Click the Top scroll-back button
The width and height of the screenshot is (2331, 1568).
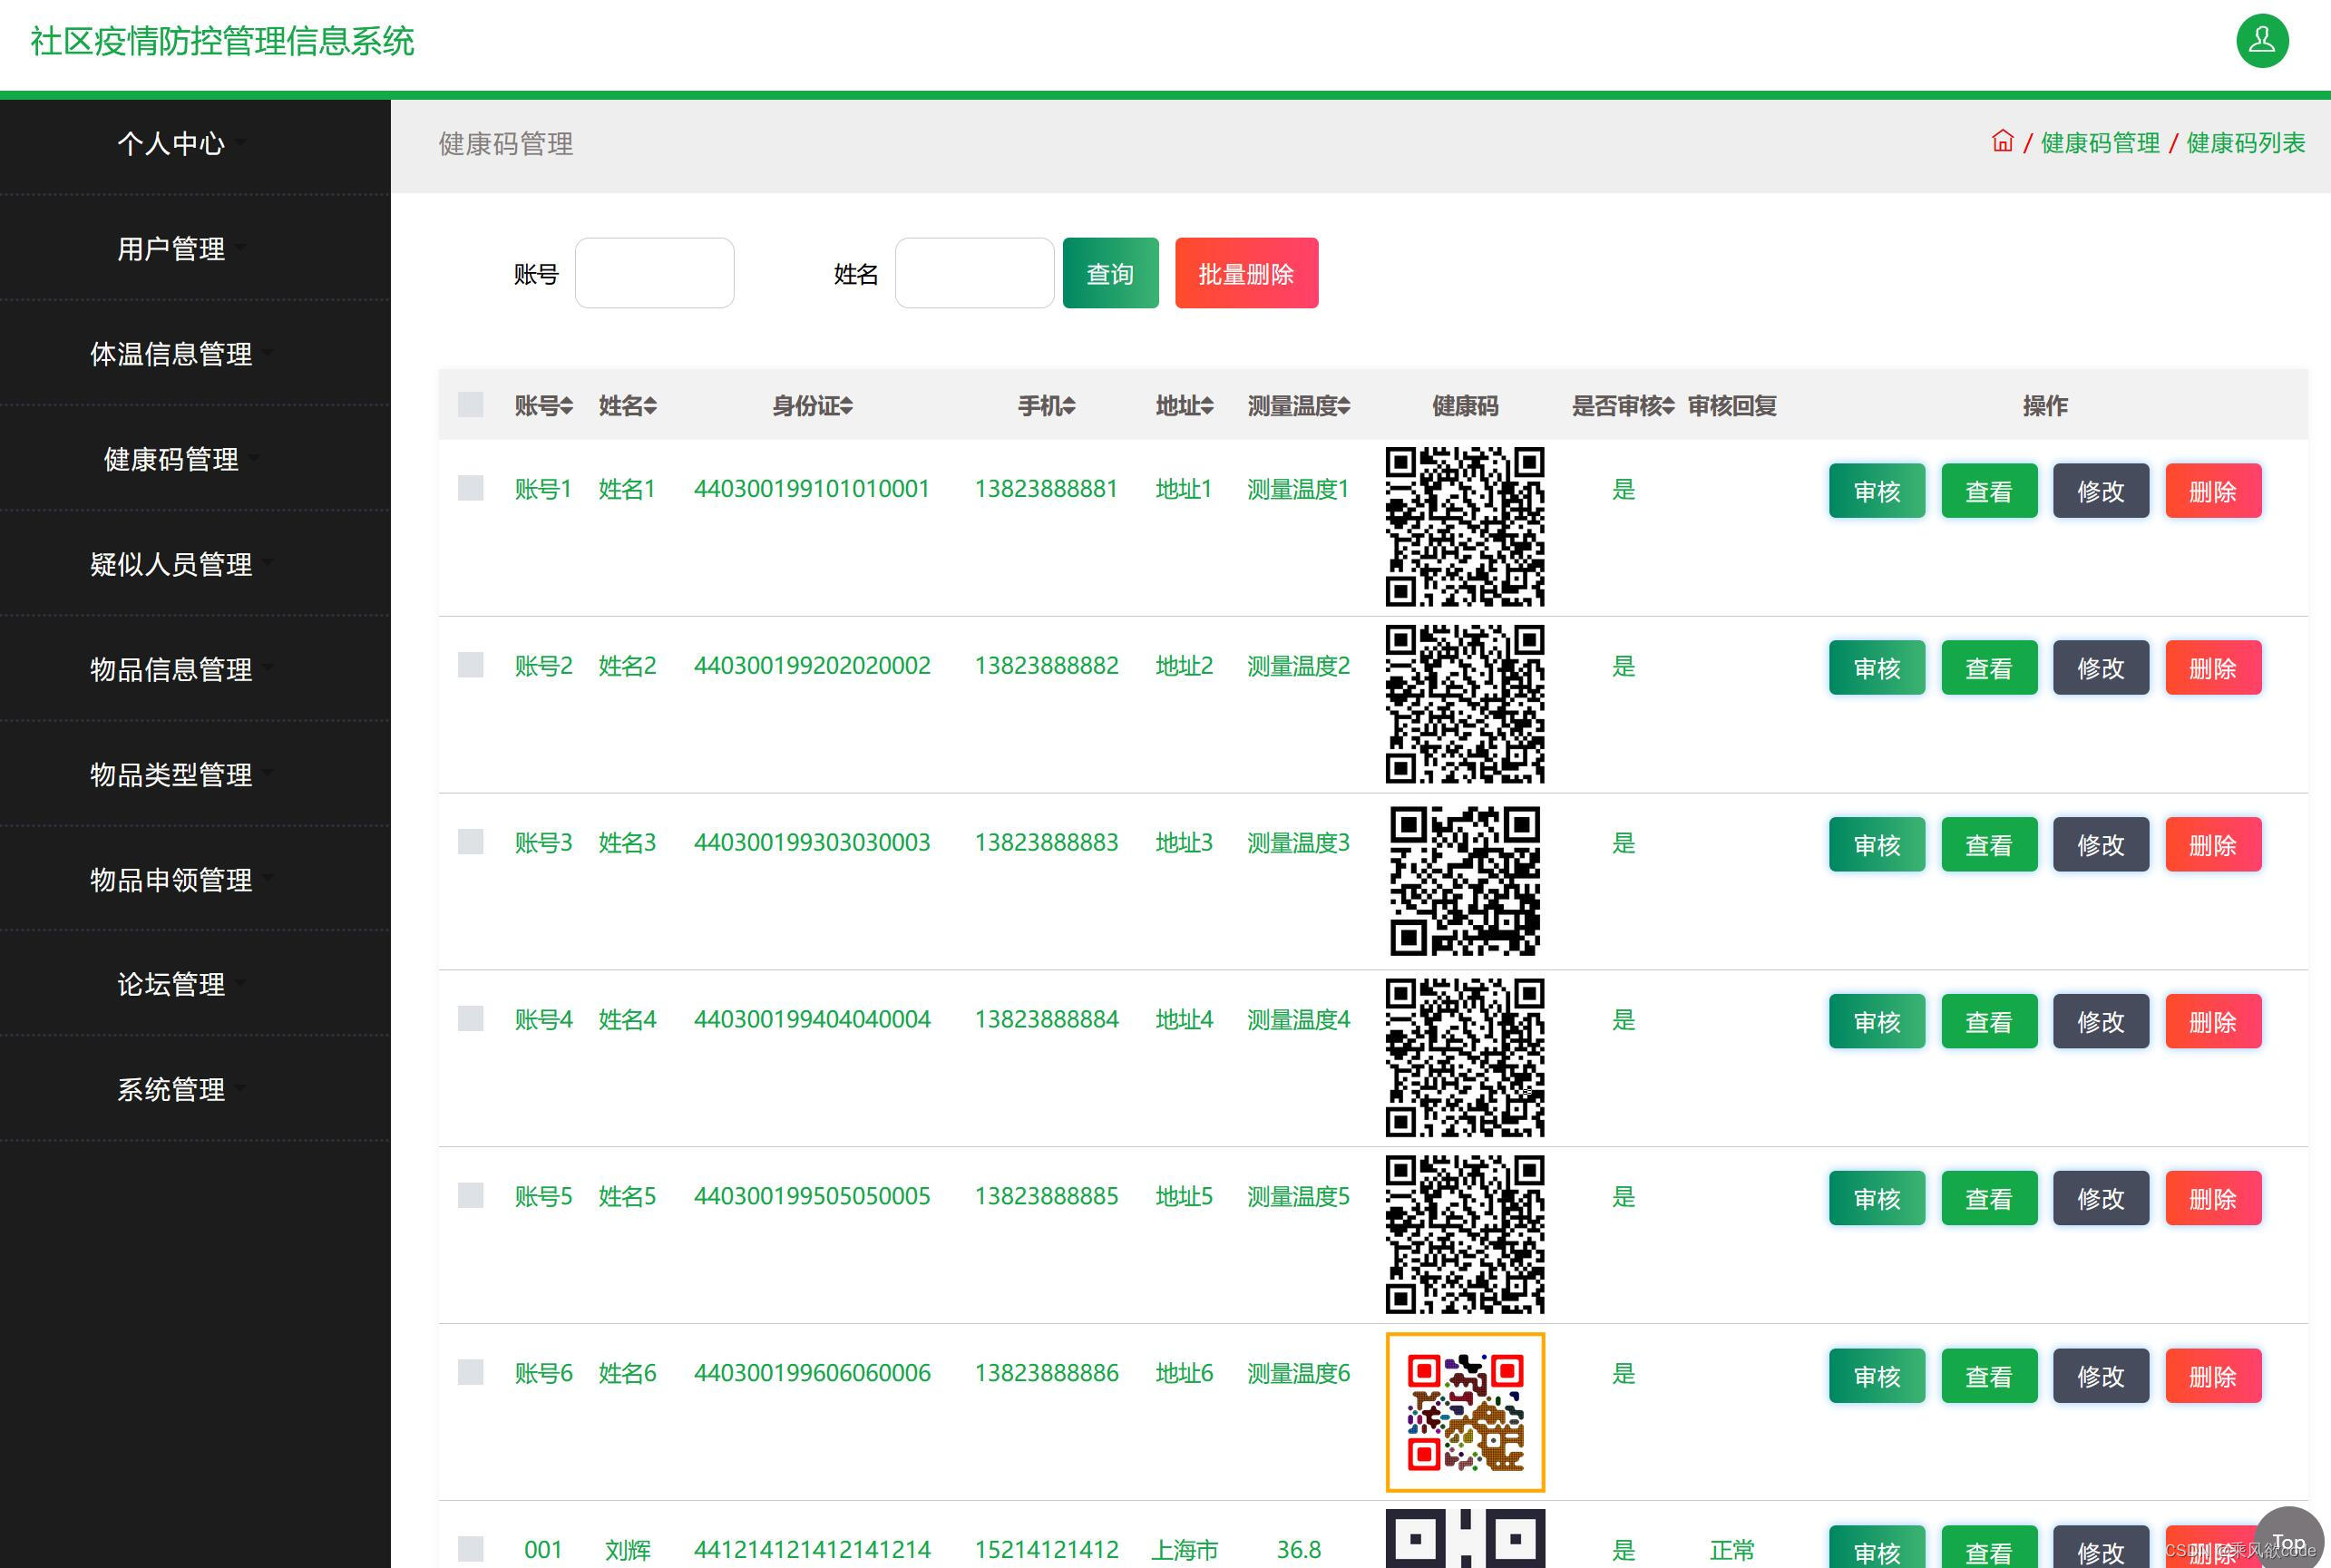pyautogui.click(x=2289, y=1541)
